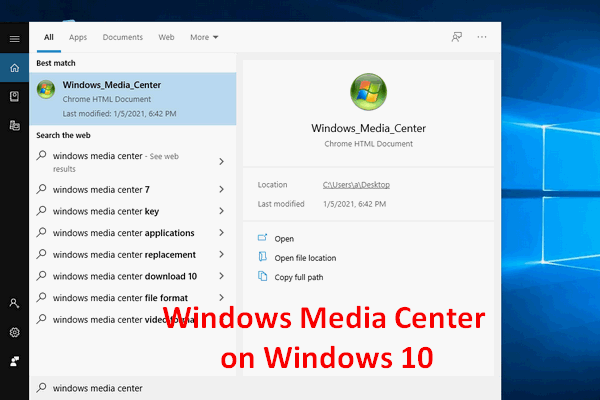Click the Windows_Media_Center title in preview pane
The width and height of the screenshot is (600, 400).
coord(368,128)
